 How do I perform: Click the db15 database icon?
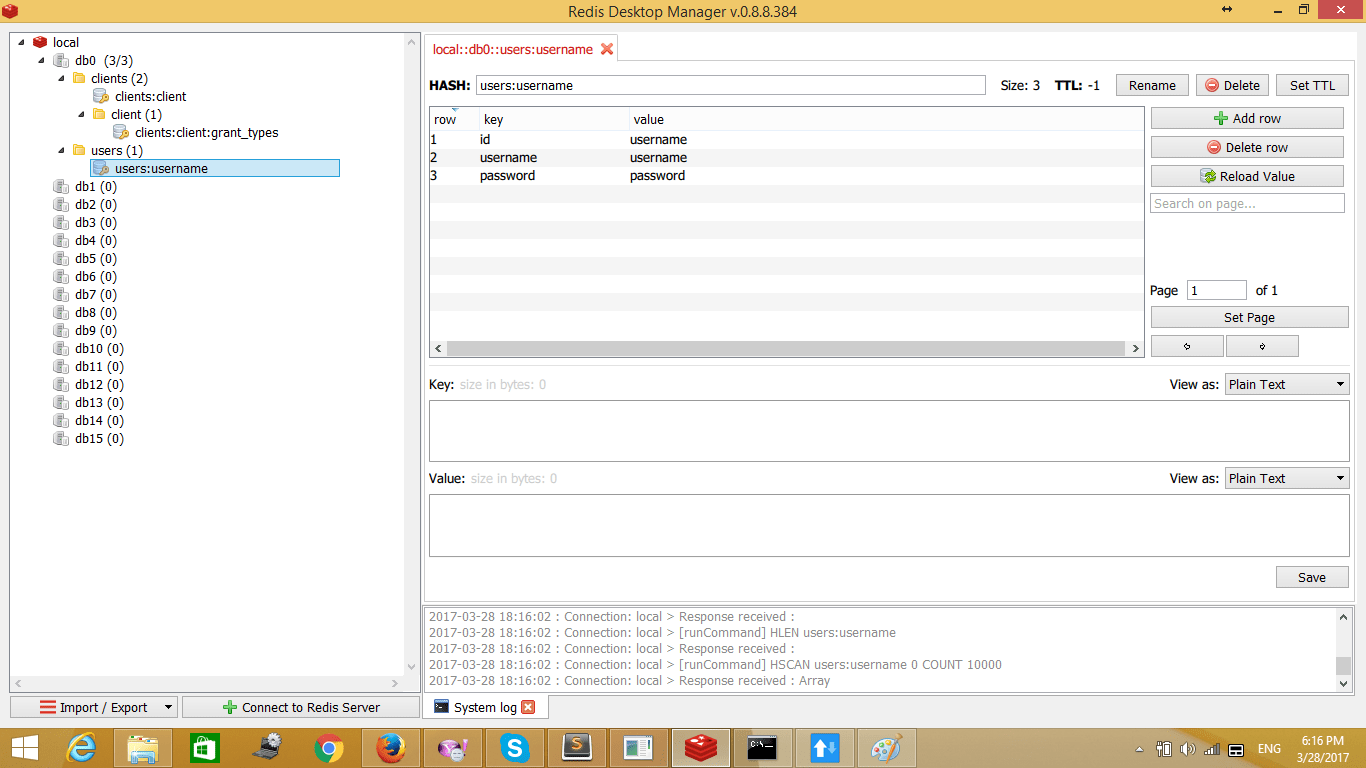point(61,438)
